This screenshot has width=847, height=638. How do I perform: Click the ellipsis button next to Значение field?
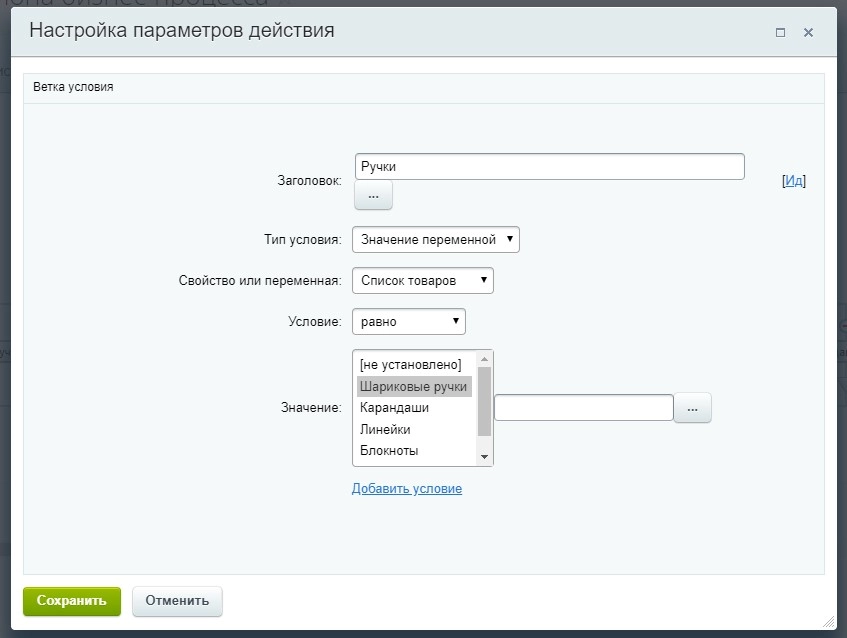(x=692, y=407)
